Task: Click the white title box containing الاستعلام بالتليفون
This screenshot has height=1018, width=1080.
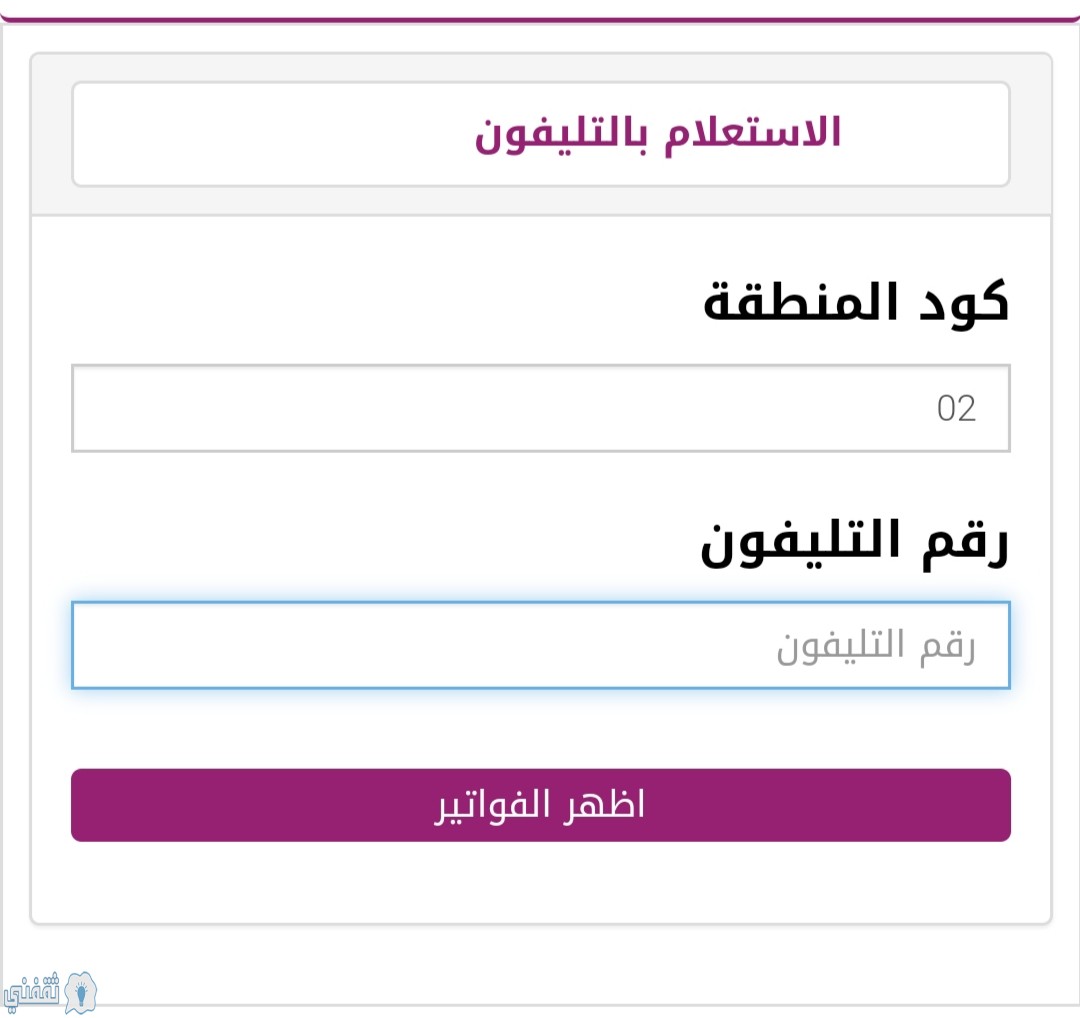Action: 541,134
